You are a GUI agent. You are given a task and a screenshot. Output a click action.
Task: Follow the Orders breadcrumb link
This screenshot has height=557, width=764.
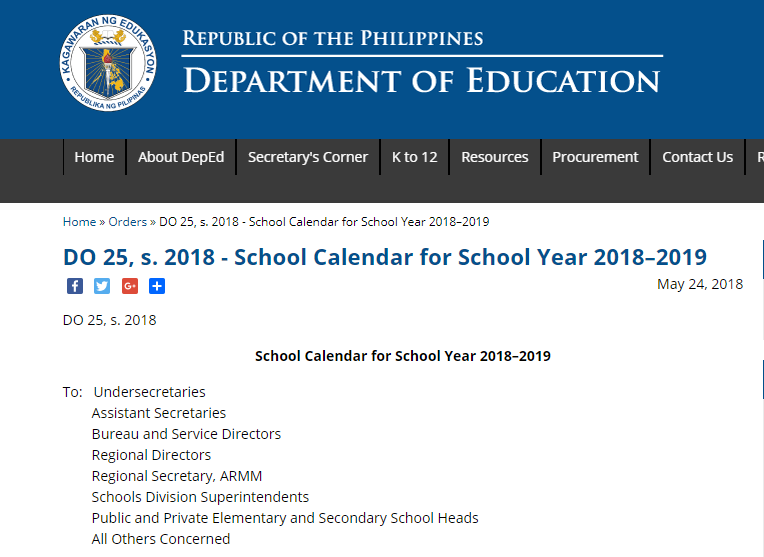pos(127,222)
